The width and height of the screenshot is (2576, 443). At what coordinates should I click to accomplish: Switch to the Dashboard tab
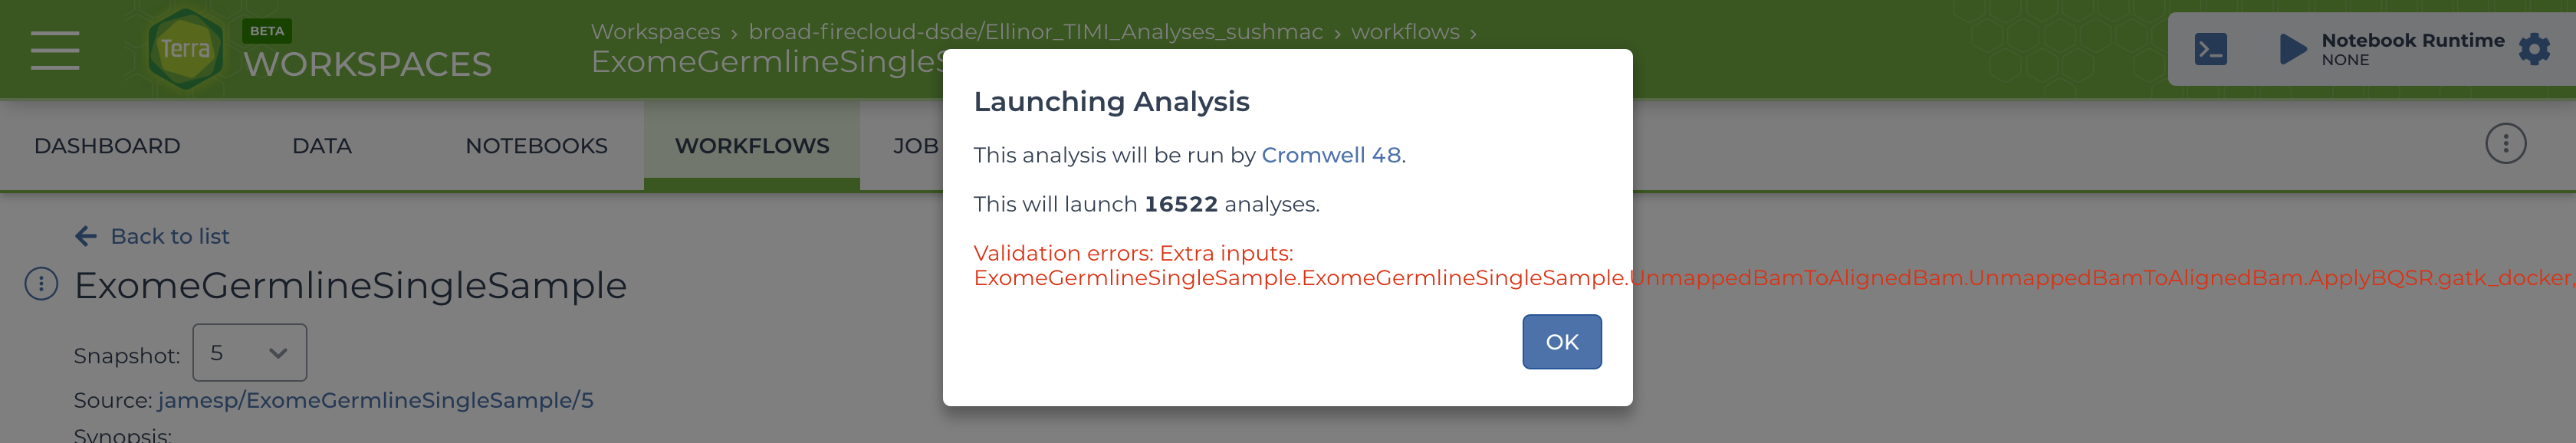point(107,146)
